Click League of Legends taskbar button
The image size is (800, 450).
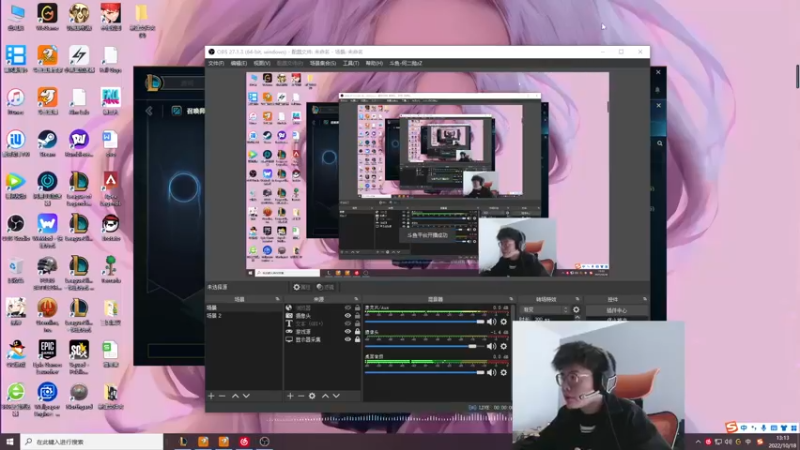click(x=183, y=442)
